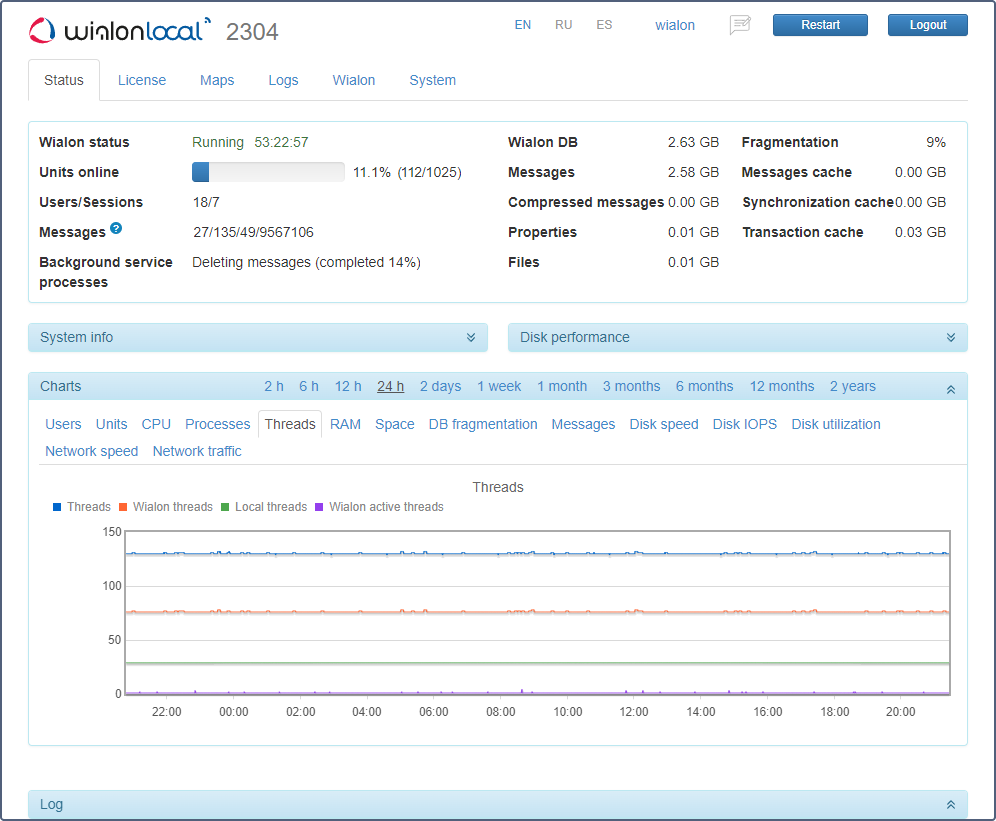Switch language to RU
This screenshot has height=821, width=996.
pyautogui.click(x=564, y=25)
